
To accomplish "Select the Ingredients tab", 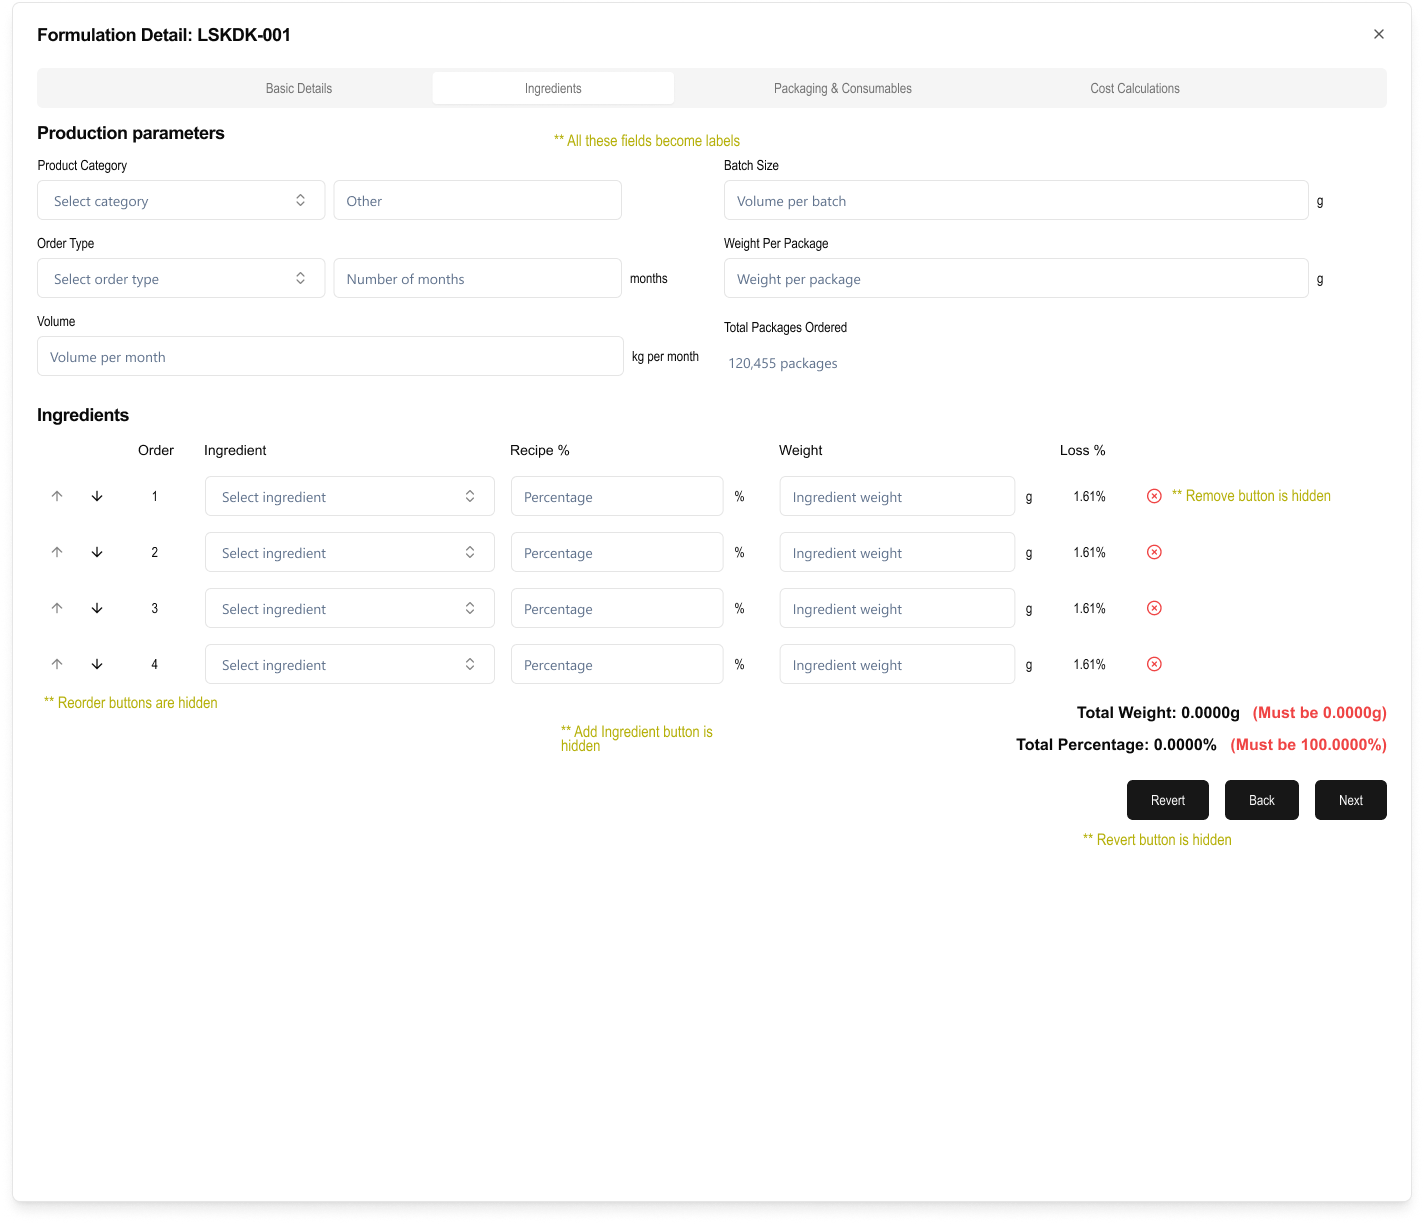I will click(x=553, y=88).
